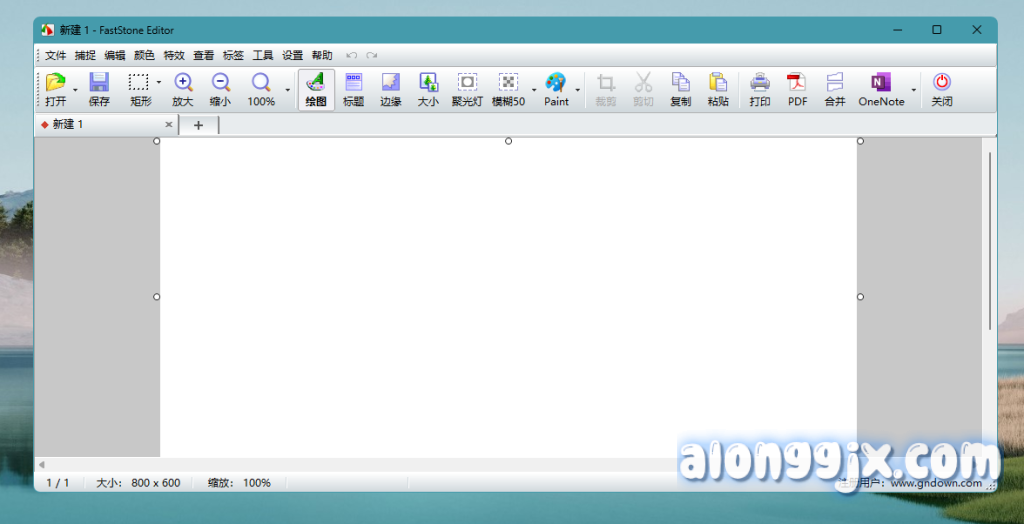Select the 放大 (Zoom In) magnifier tool
This screenshot has height=524, width=1024.
coord(183,89)
